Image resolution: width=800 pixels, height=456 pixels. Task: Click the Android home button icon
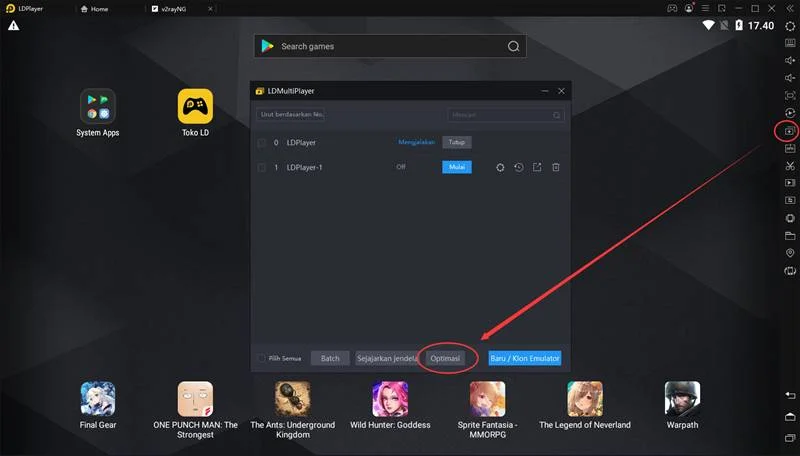790,417
